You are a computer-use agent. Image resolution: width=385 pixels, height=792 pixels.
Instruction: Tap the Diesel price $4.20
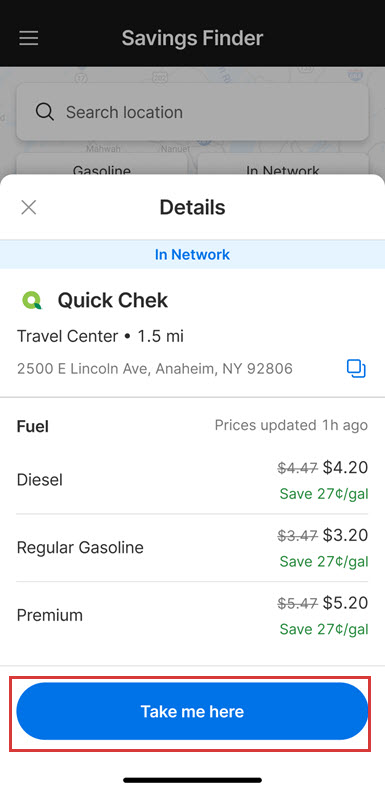(x=345, y=468)
